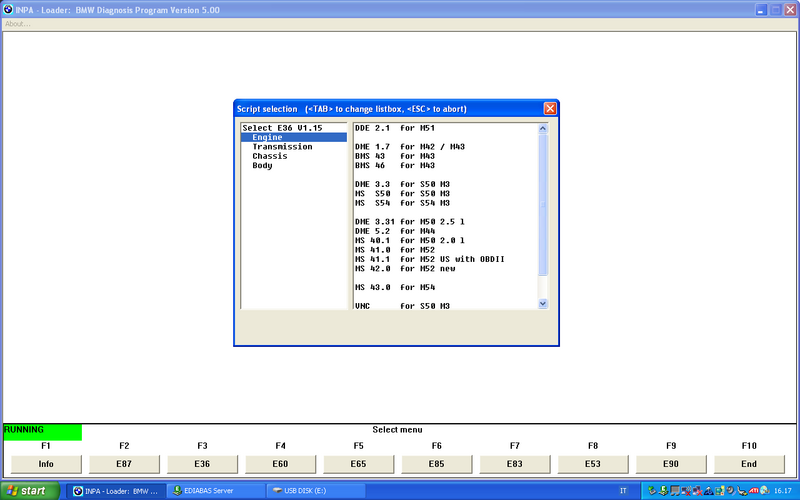Viewport: 800px width, 500px height.
Task: Choose 'MS 42.0 for M52 new'
Action: point(405,268)
